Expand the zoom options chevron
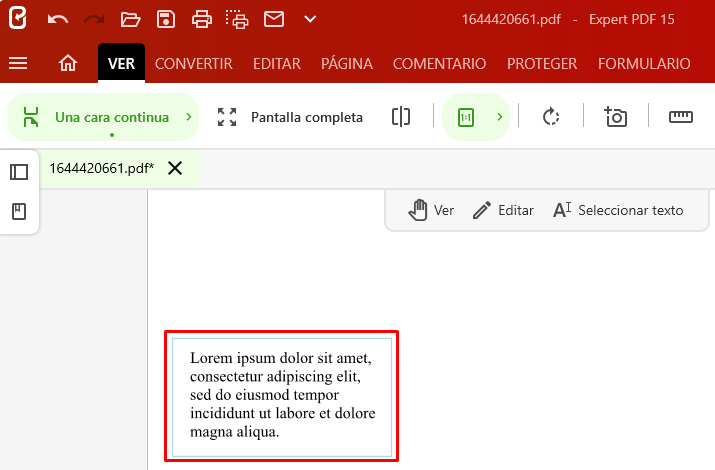715x470 pixels. point(500,117)
